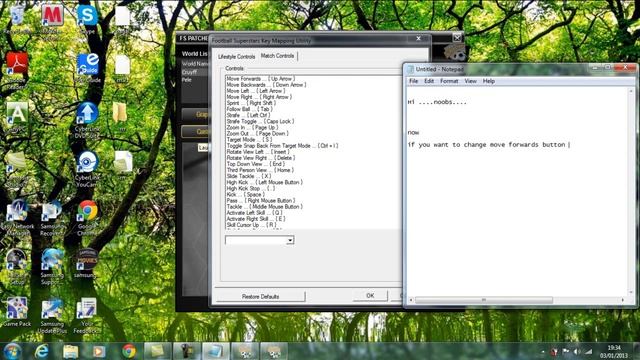Launch Adobe Reader from the desktop
Viewport: 640px width, 360px height.
click(x=17, y=69)
